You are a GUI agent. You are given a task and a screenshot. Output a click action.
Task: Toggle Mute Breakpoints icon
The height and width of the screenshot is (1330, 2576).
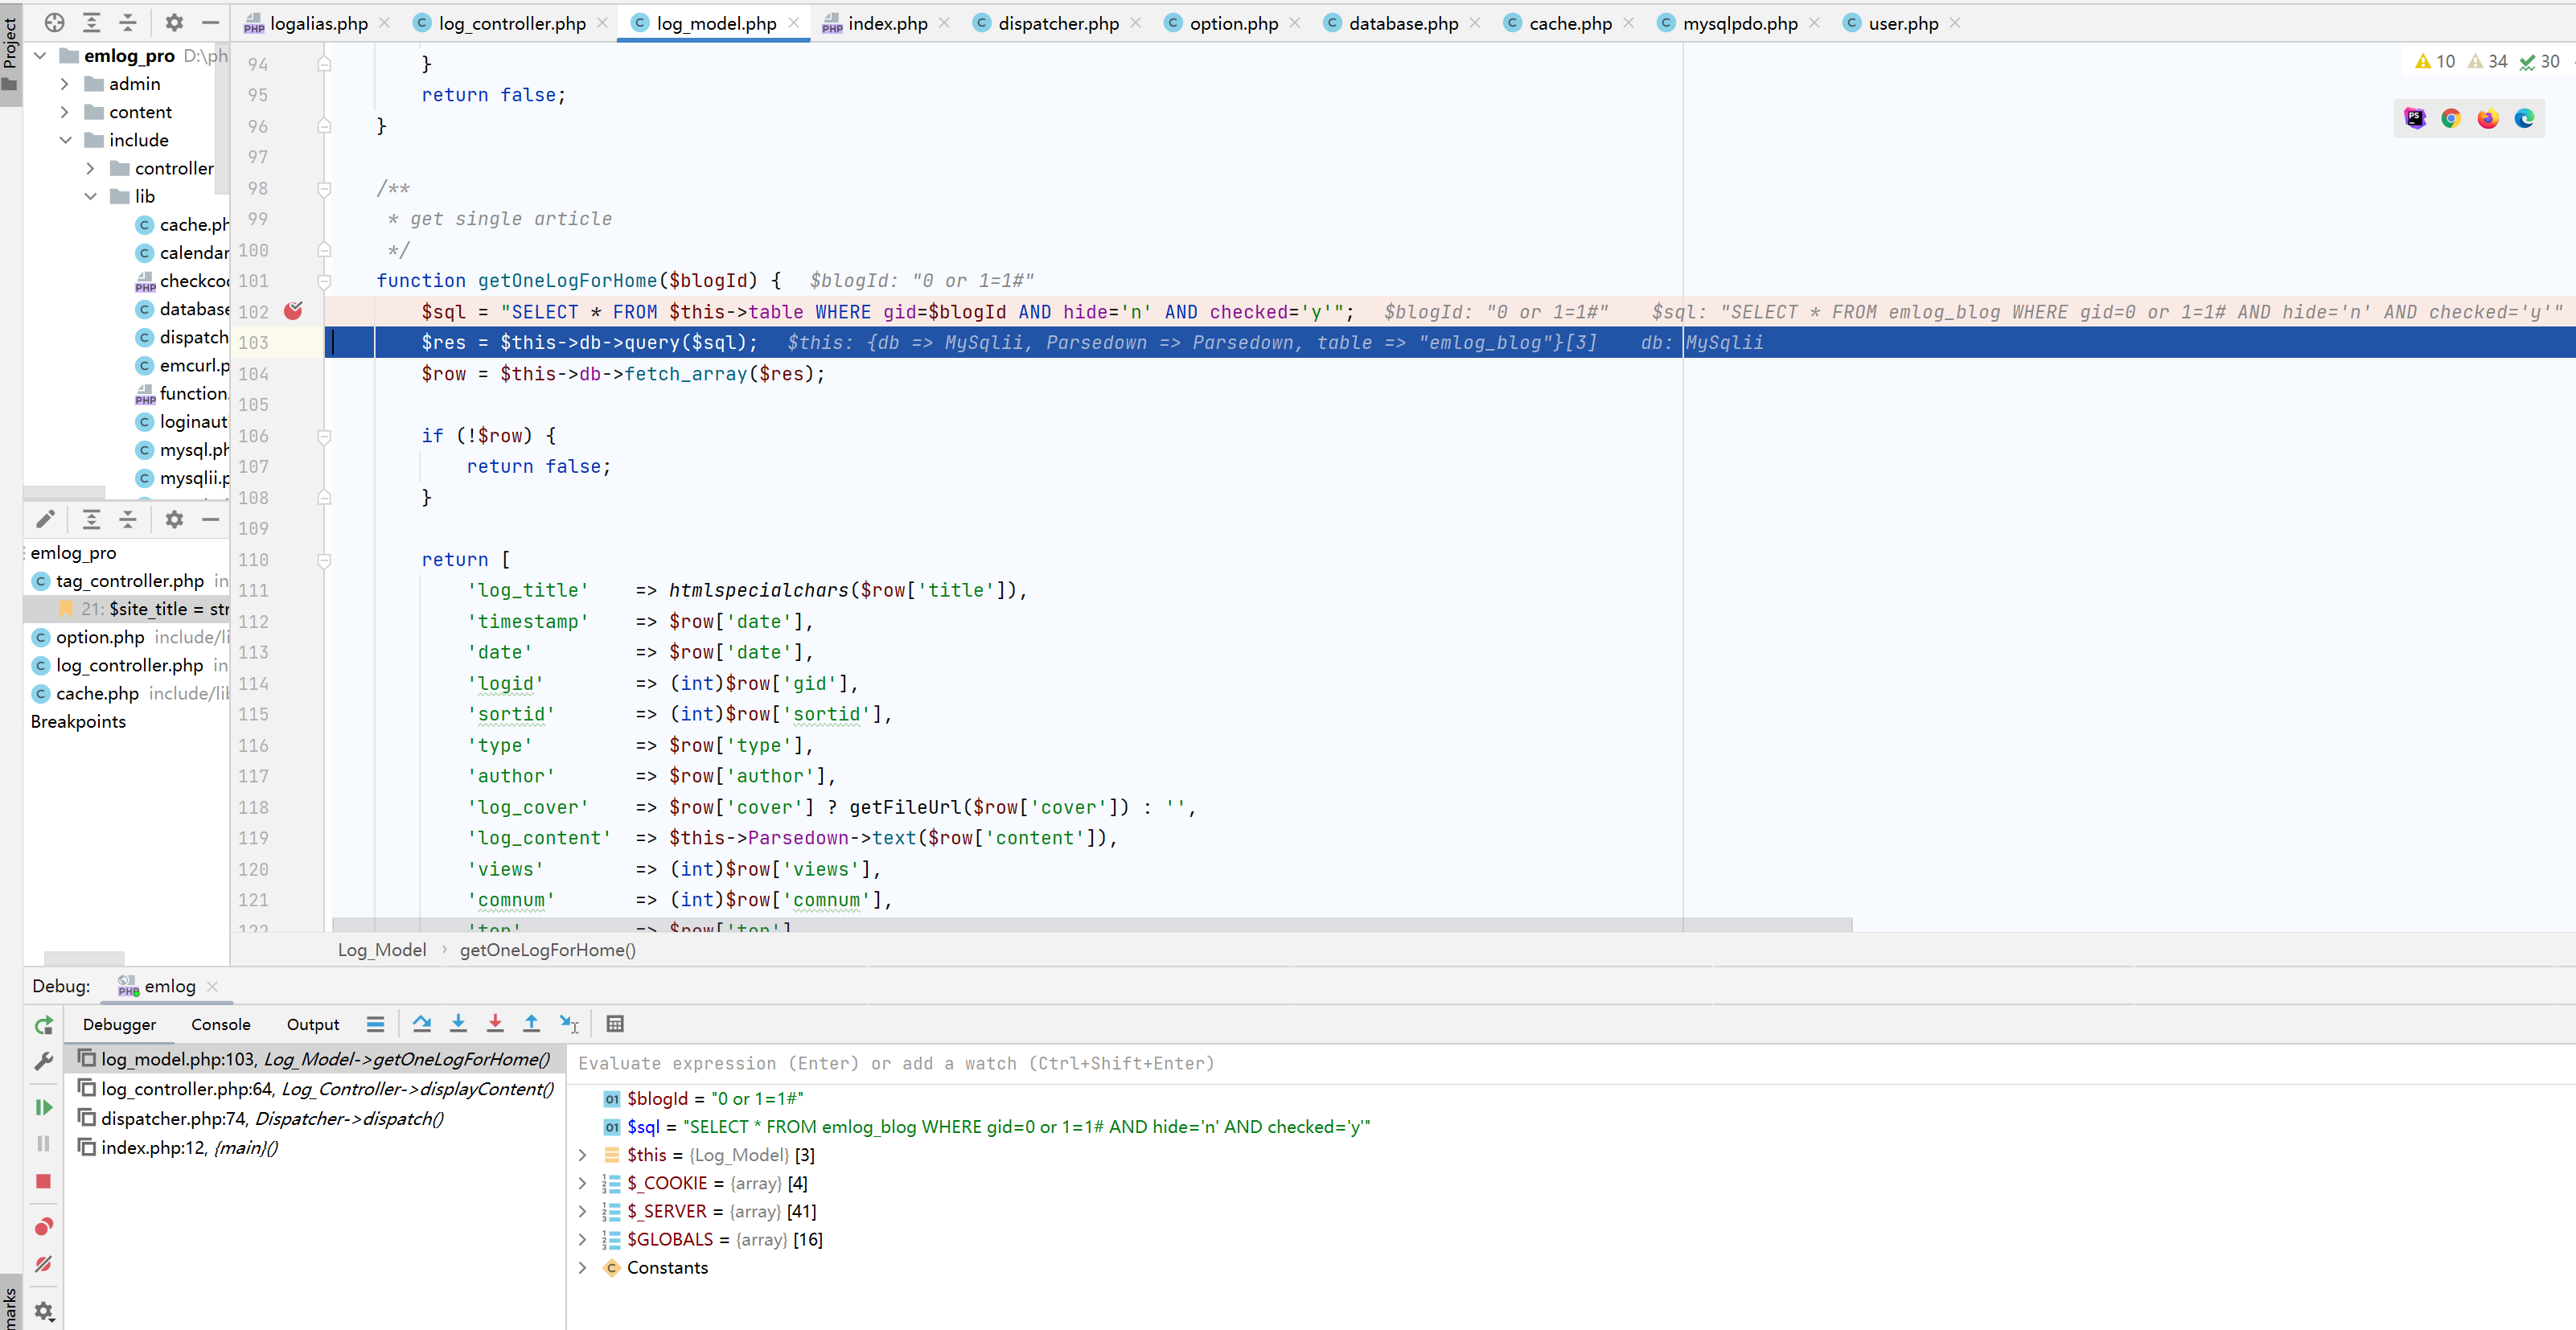pos(43,1264)
